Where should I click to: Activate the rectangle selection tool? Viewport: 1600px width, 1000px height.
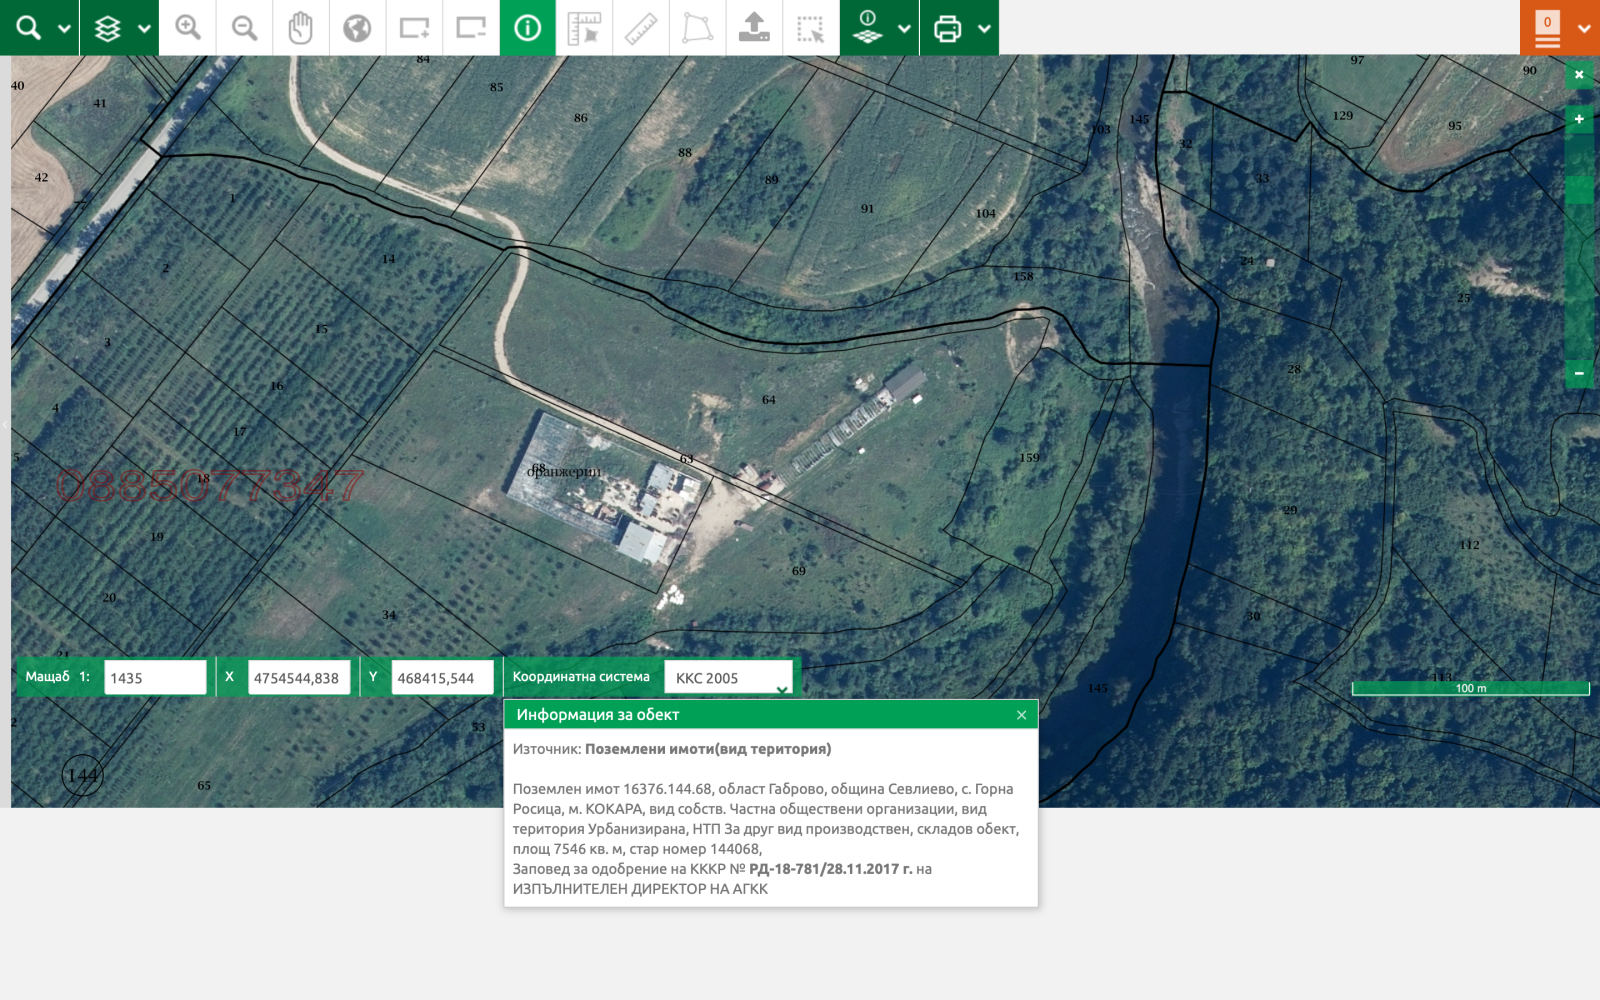click(x=810, y=28)
